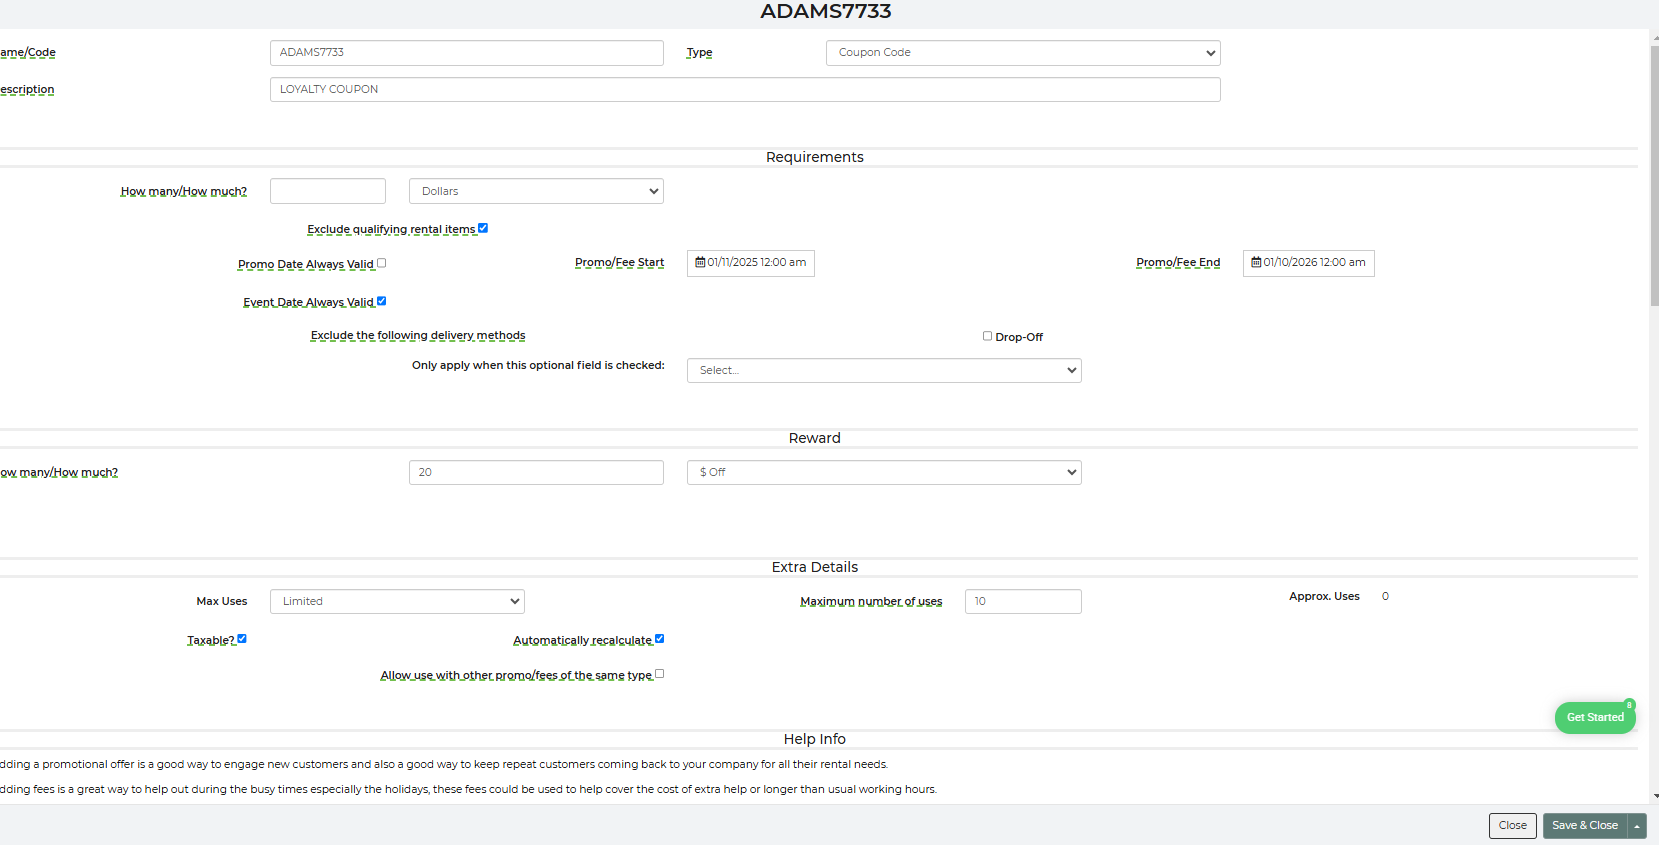Click the Close button

click(1512, 826)
